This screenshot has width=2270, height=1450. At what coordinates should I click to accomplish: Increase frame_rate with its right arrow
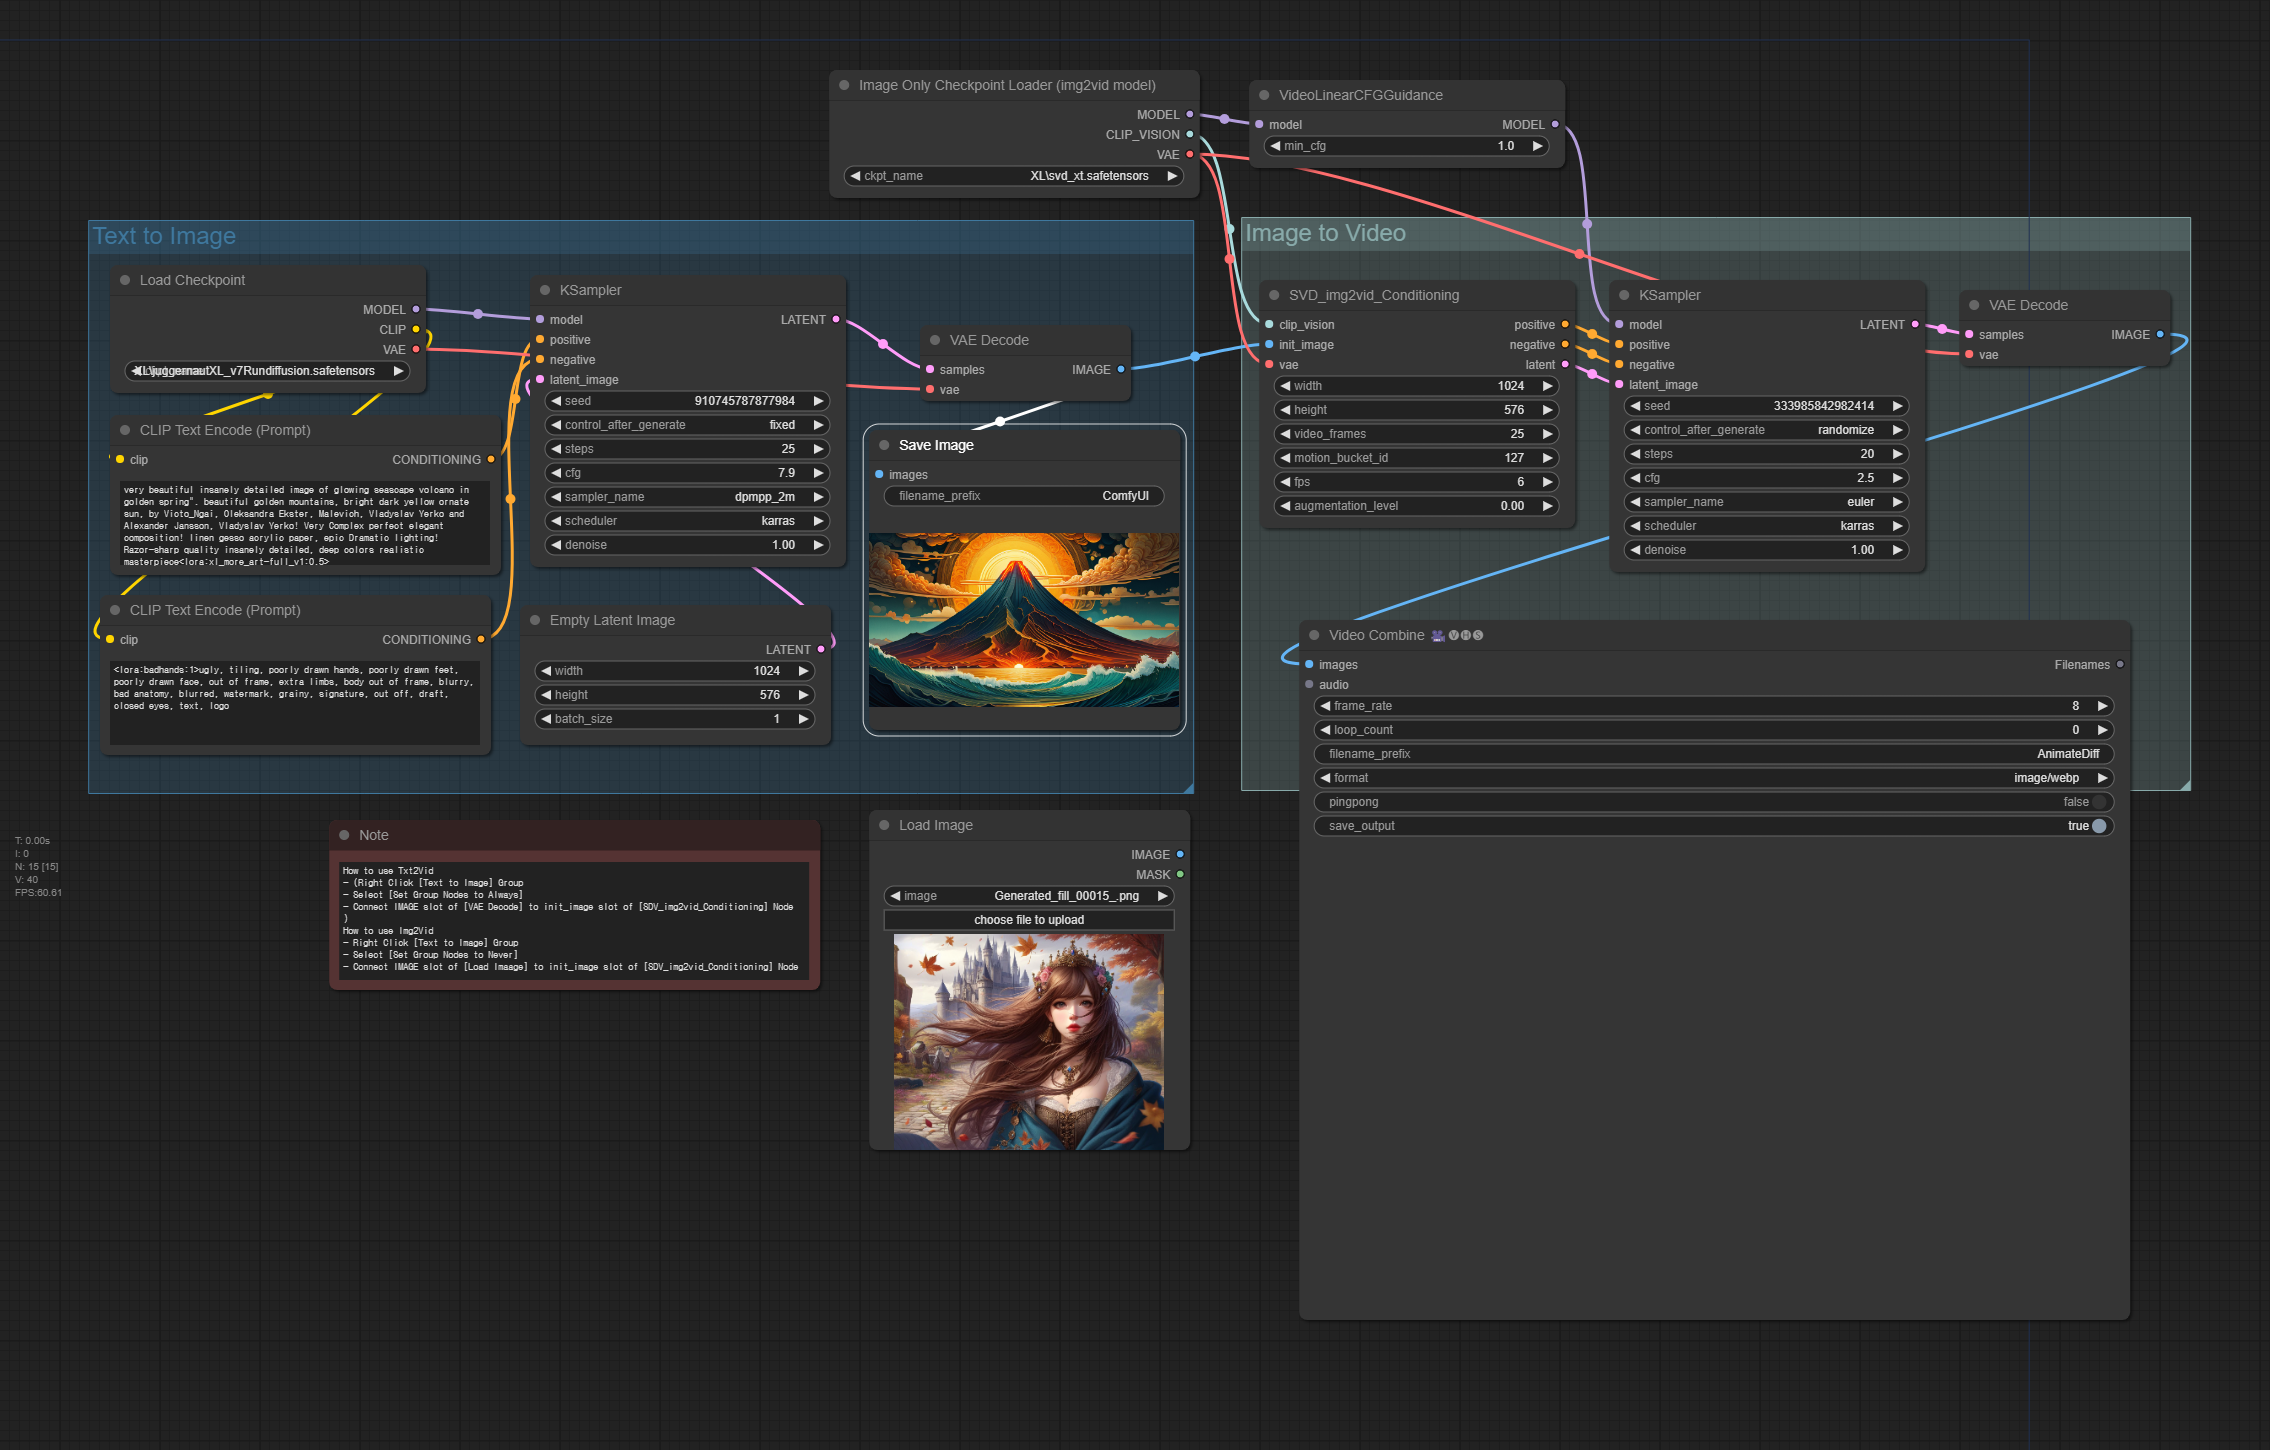click(x=2102, y=706)
